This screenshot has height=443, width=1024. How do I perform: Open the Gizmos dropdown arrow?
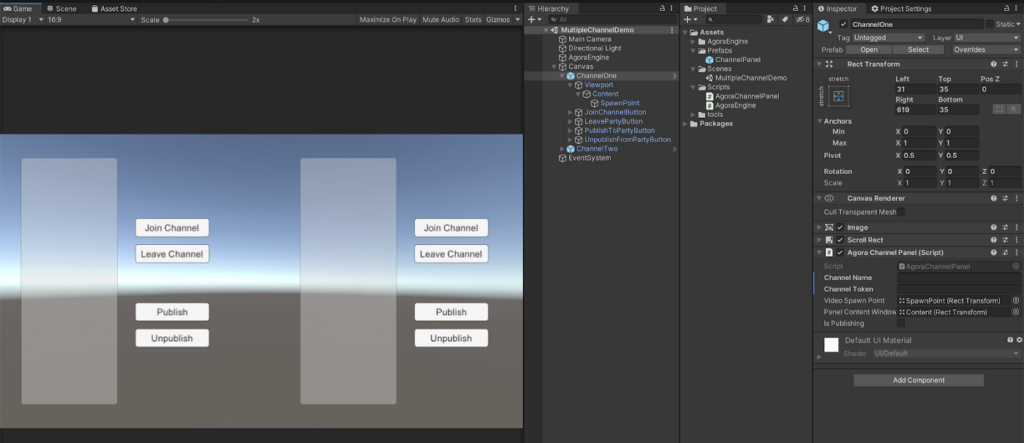[518, 20]
